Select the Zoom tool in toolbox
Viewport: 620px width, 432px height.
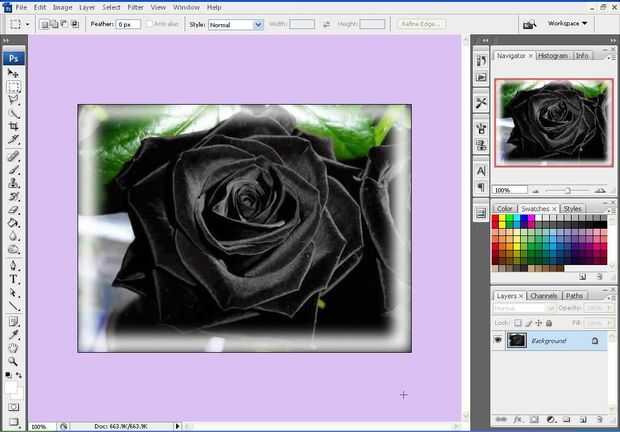point(14,363)
